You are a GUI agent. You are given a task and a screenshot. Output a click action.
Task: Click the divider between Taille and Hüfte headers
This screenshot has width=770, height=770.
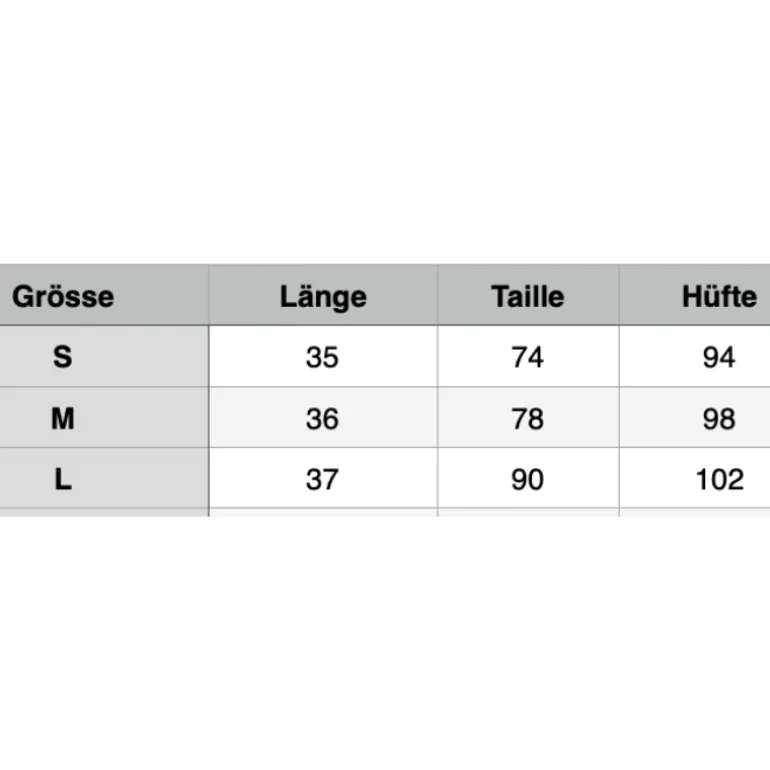point(619,295)
